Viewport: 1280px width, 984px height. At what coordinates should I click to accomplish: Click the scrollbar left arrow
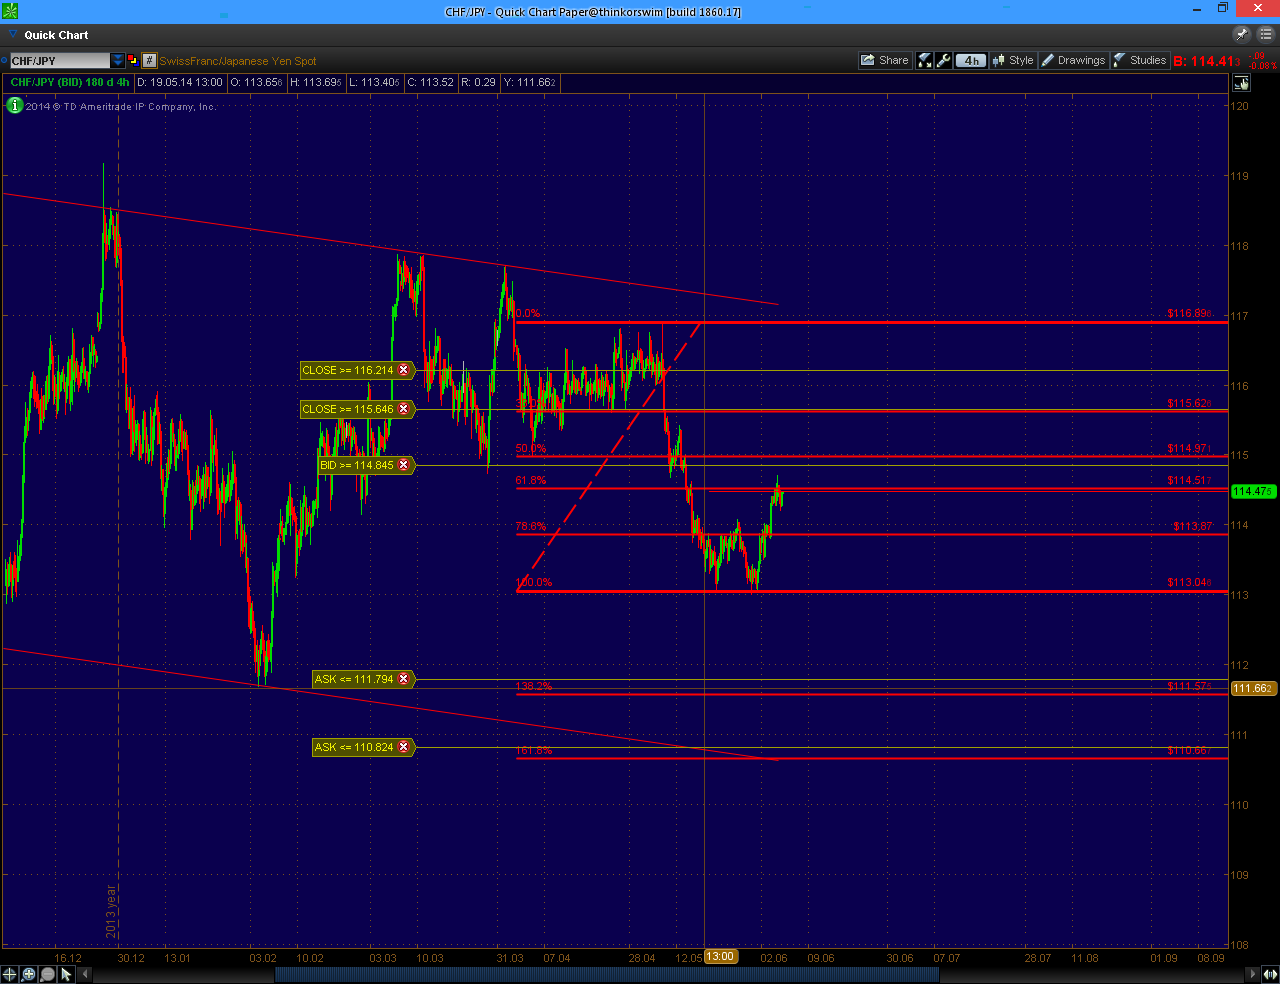[x=83, y=974]
